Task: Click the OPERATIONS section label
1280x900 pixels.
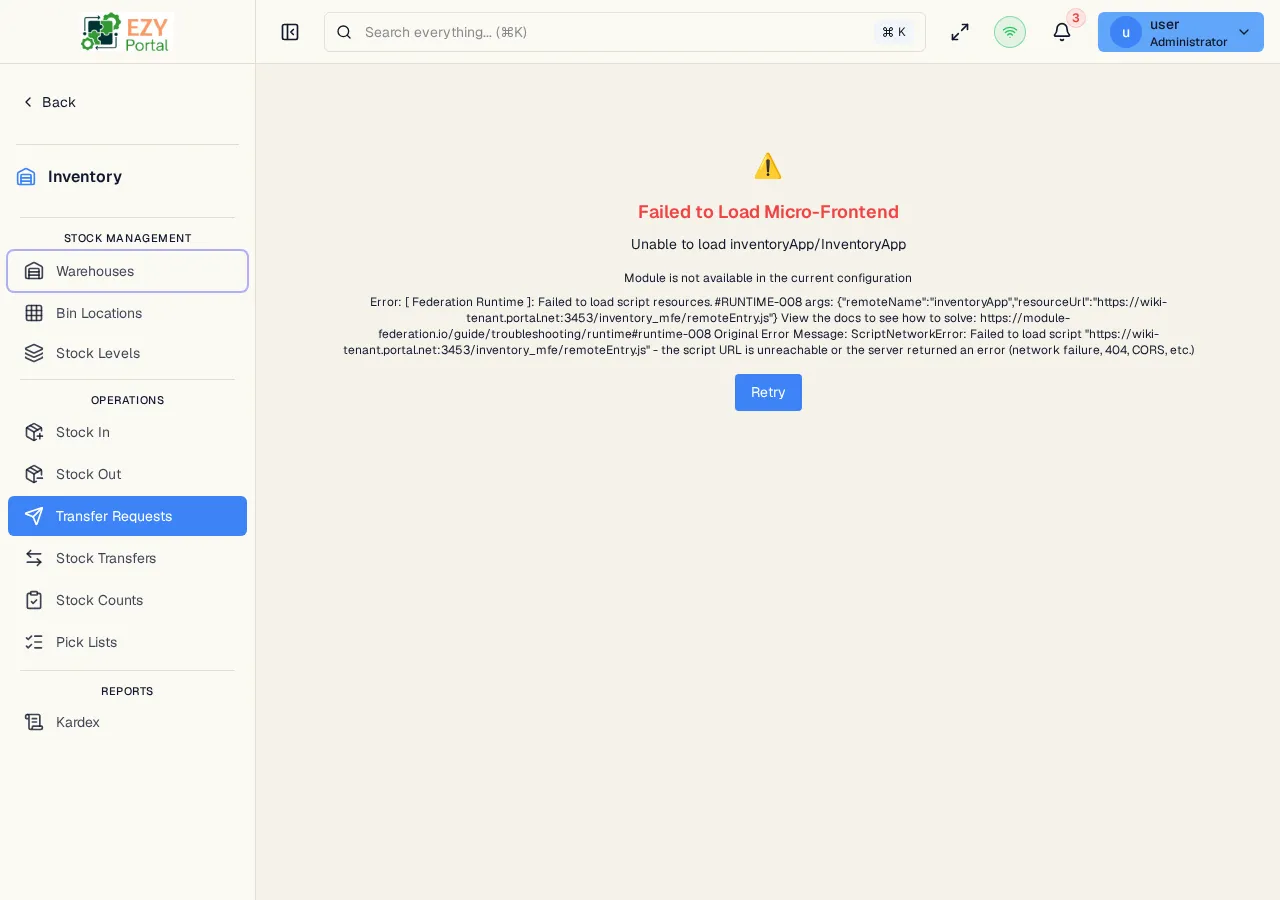Action: (x=128, y=400)
